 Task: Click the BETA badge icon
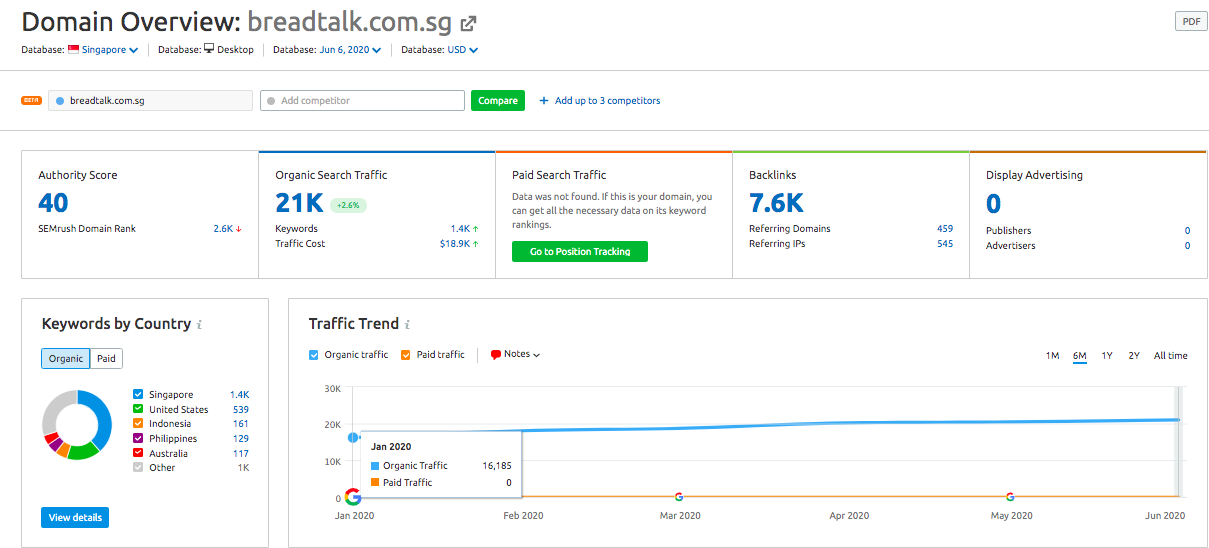pos(31,100)
